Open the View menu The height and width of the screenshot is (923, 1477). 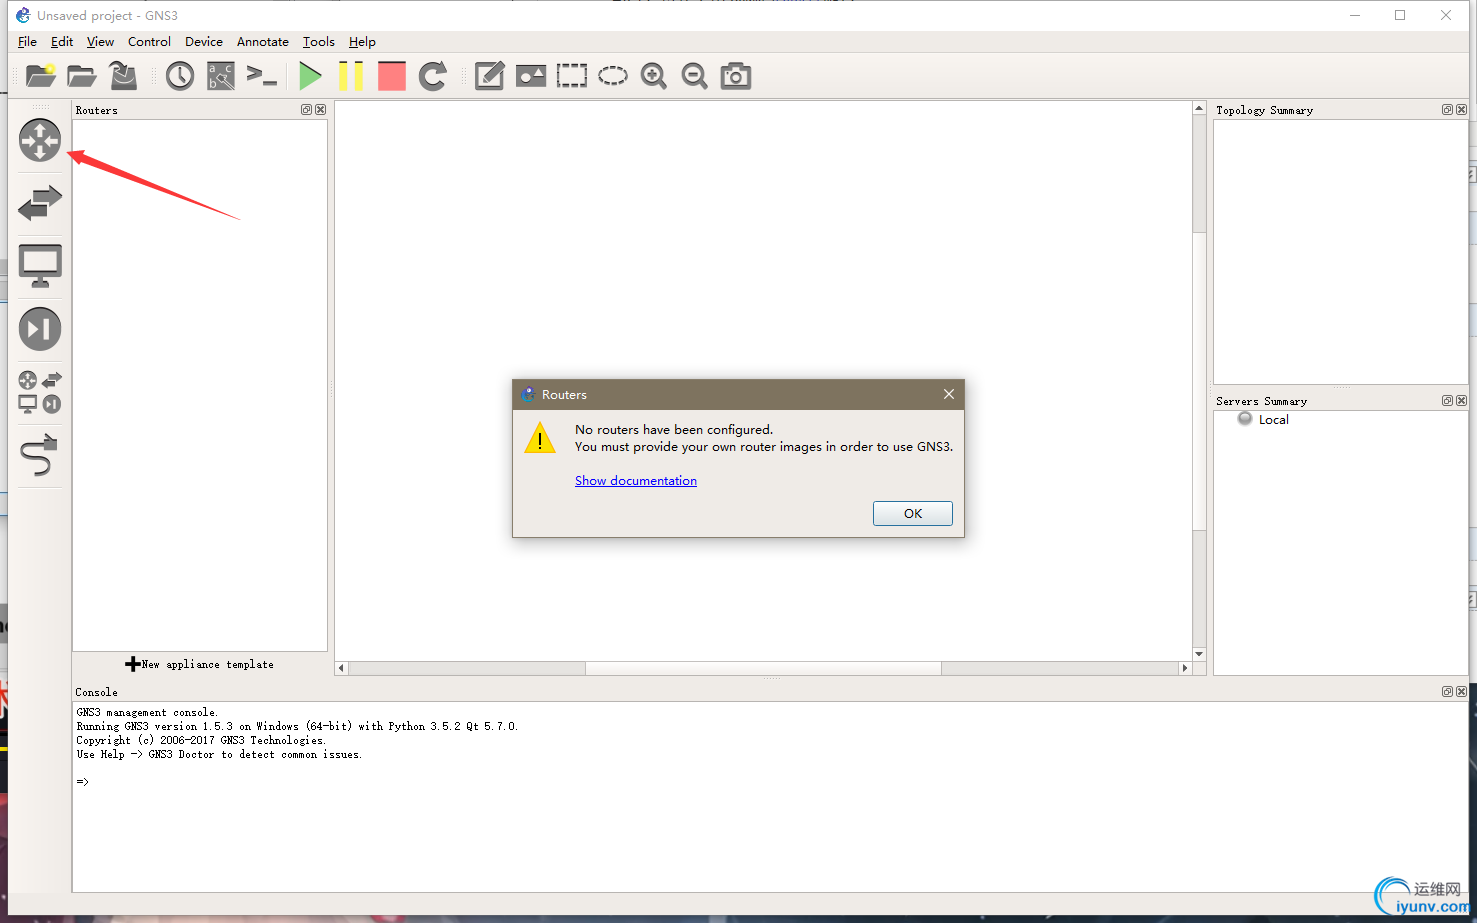(x=100, y=42)
